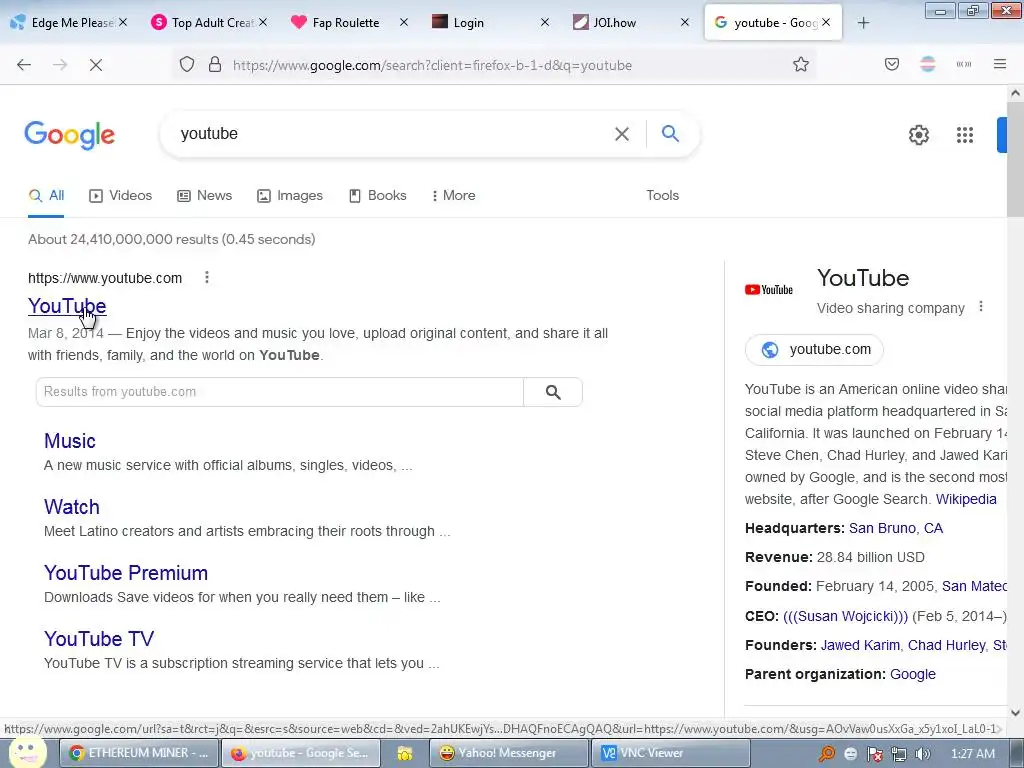Click the taskbar clock 1:27 AM
1024x768 pixels.
972,754
